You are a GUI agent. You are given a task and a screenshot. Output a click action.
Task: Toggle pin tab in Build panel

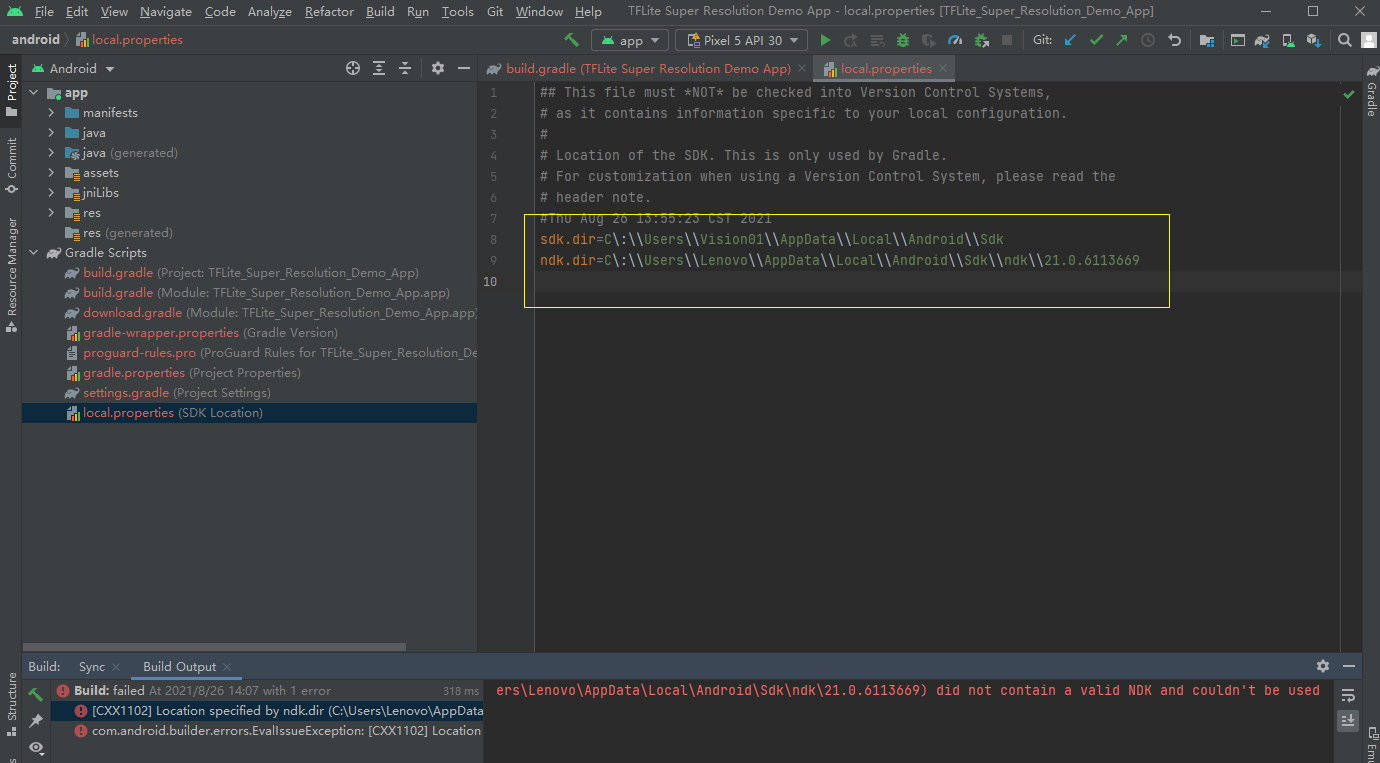click(x=36, y=720)
